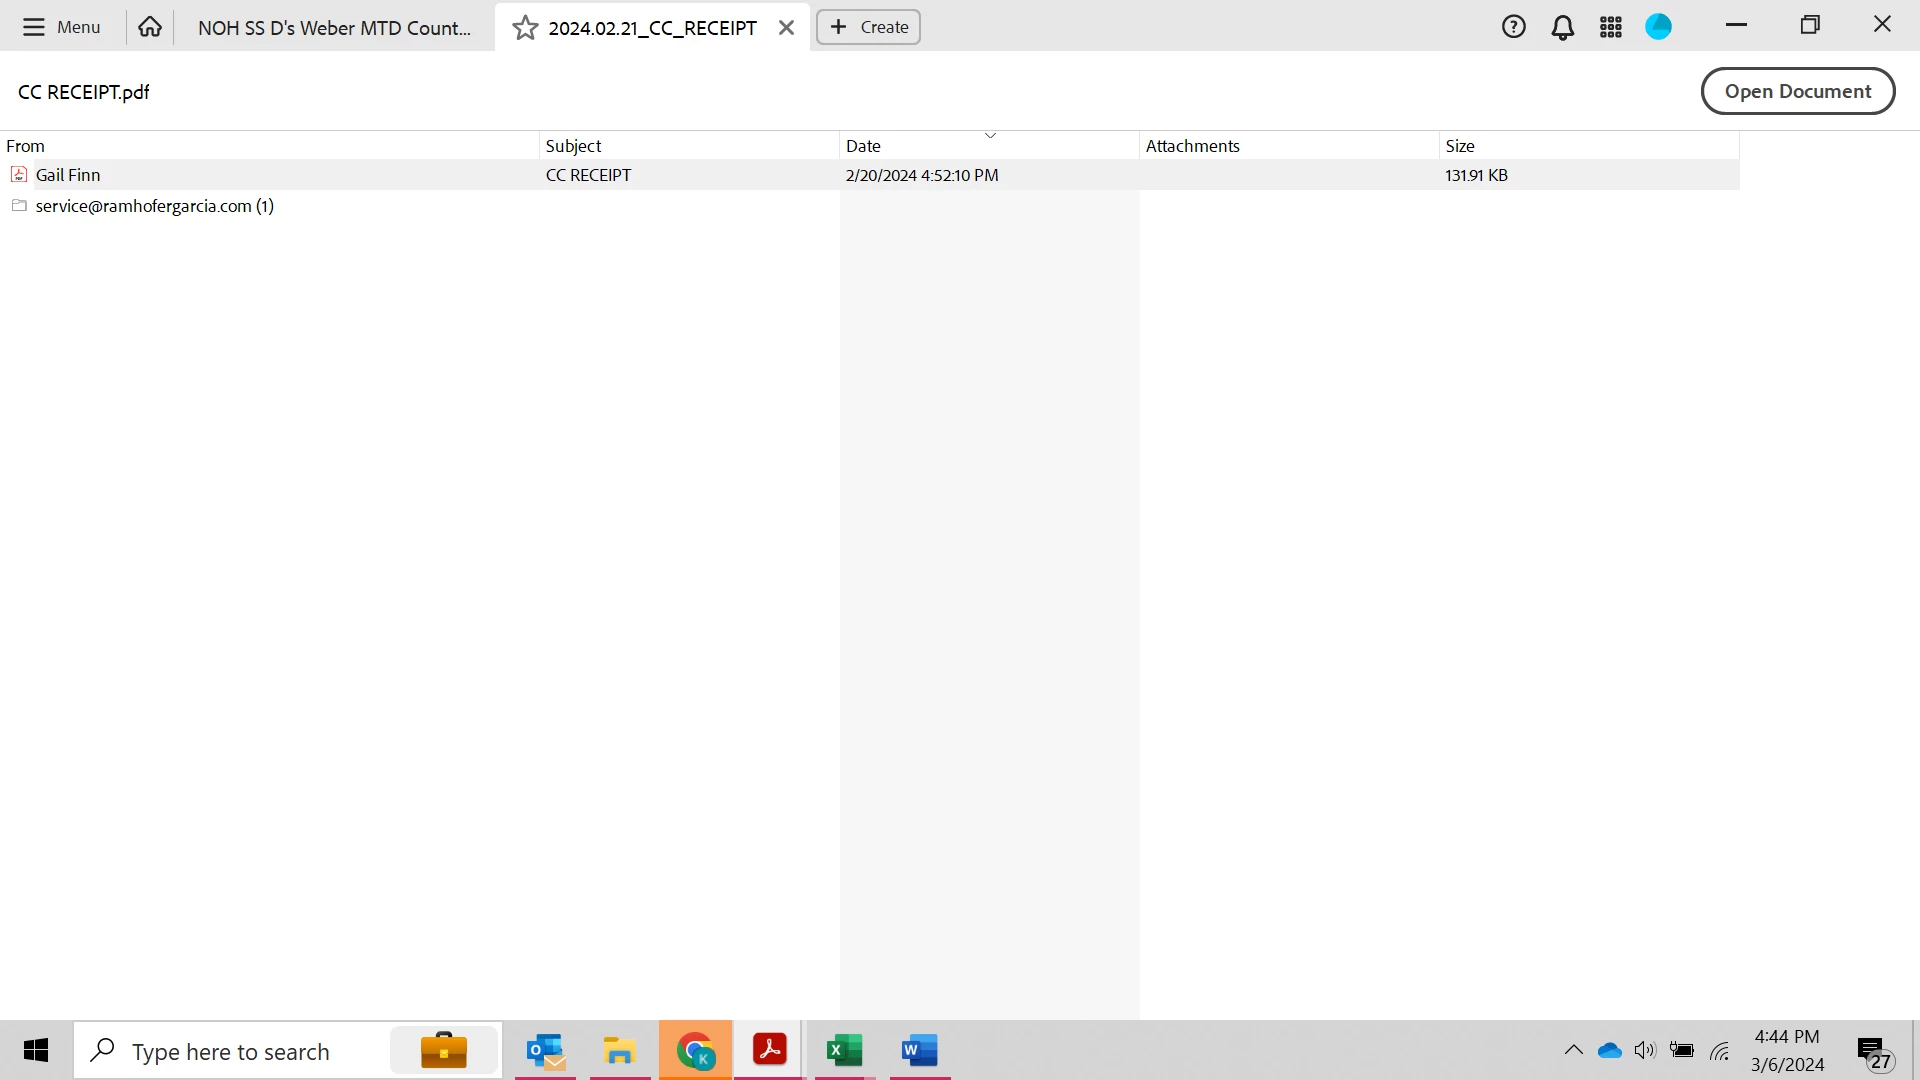Open the notifications bell
Viewport: 1920px width, 1080px height.
click(1562, 27)
